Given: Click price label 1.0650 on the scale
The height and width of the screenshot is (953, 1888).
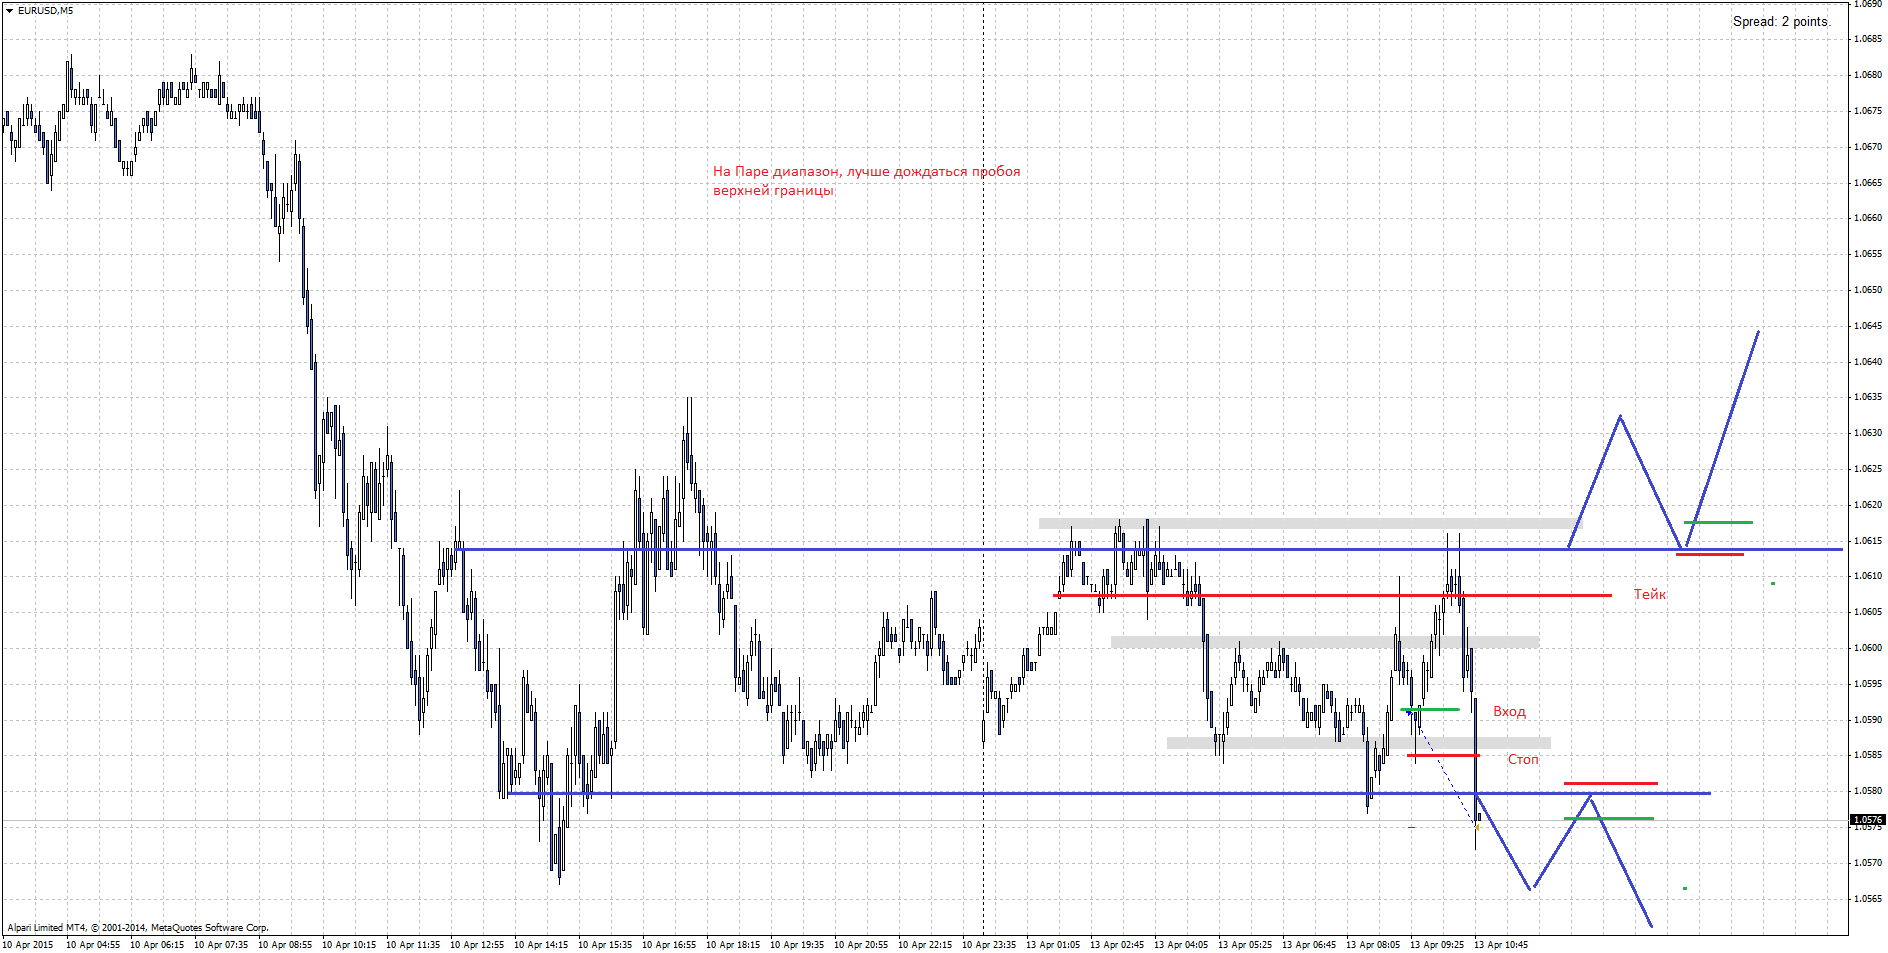Looking at the screenshot, I should [1867, 290].
